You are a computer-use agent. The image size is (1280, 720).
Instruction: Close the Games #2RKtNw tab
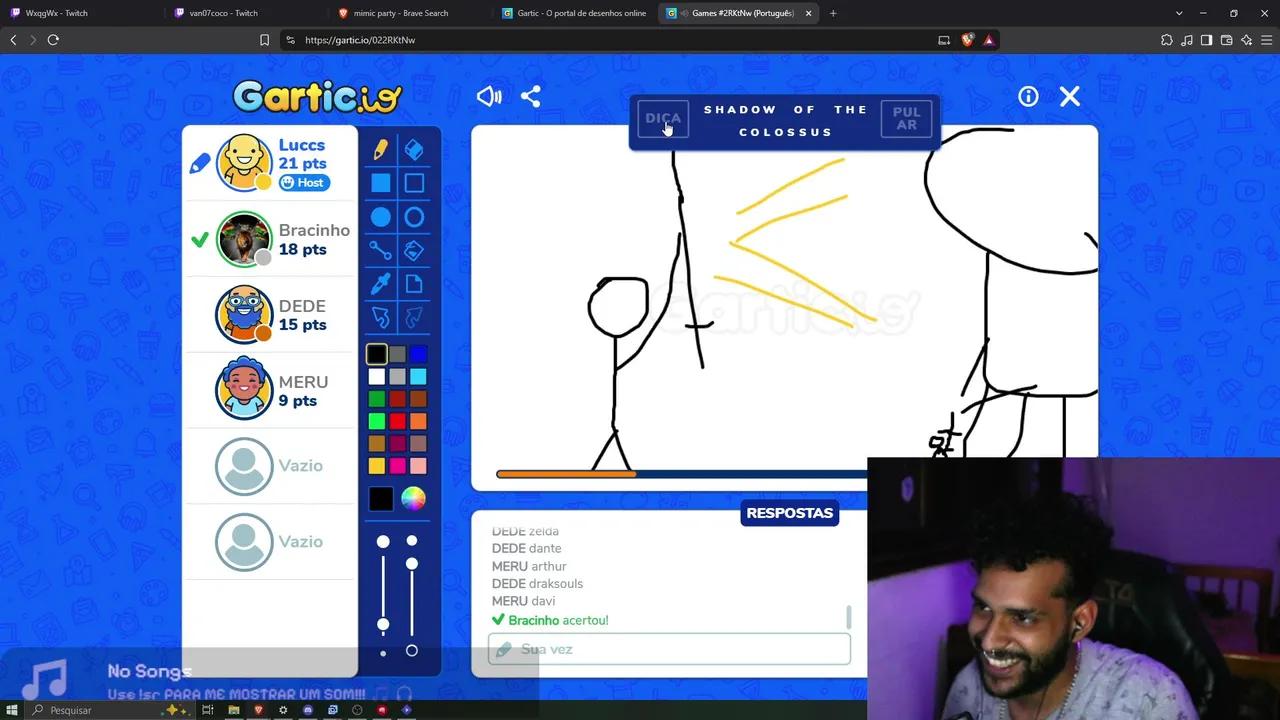[x=808, y=13]
